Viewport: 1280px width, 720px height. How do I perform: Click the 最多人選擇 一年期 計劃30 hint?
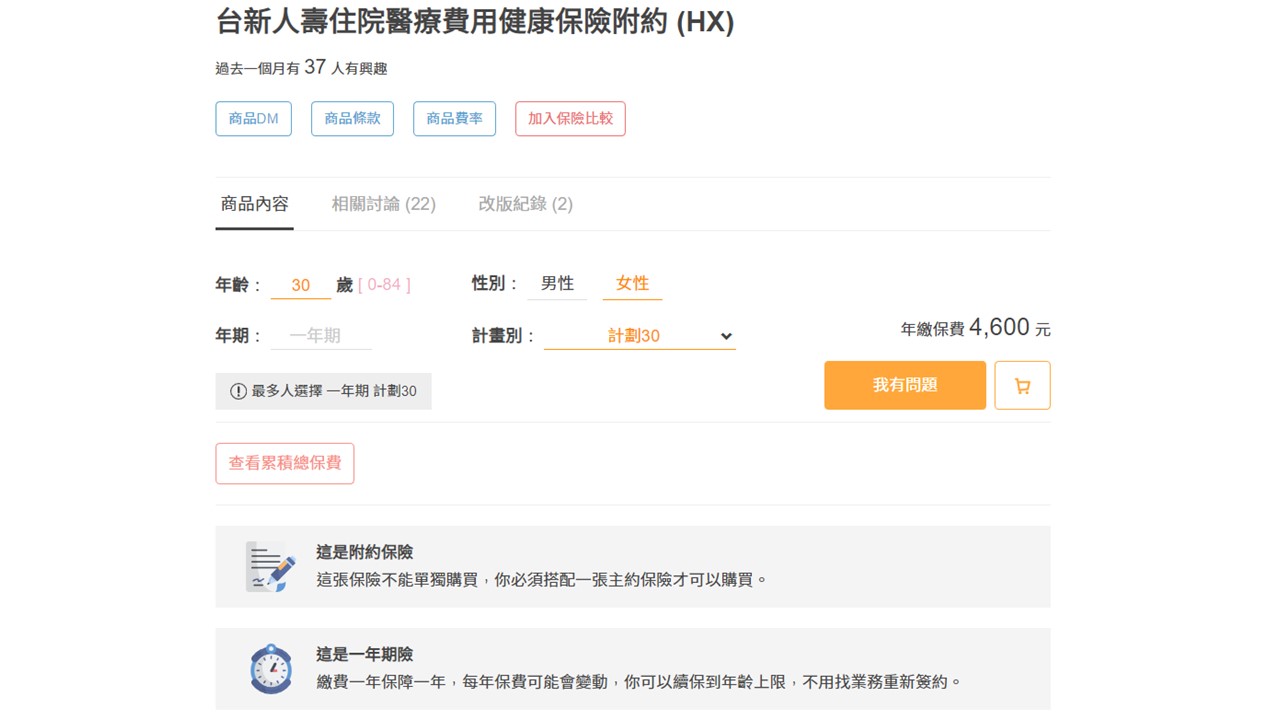coord(324,391)
